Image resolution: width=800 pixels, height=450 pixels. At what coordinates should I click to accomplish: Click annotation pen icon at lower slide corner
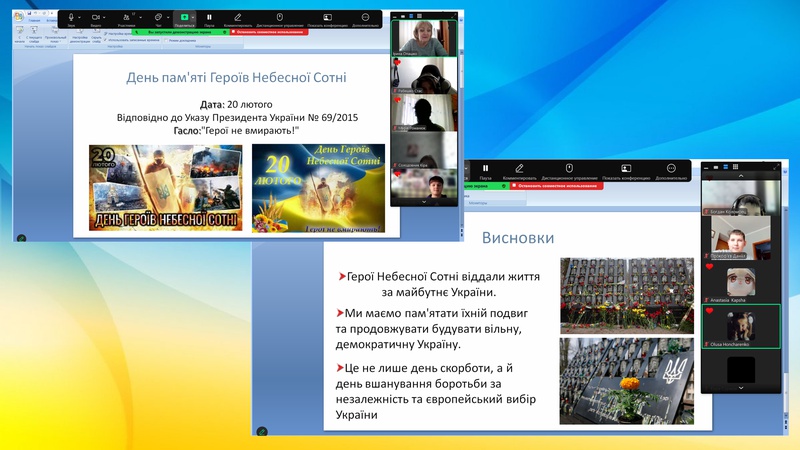(262, 432)
